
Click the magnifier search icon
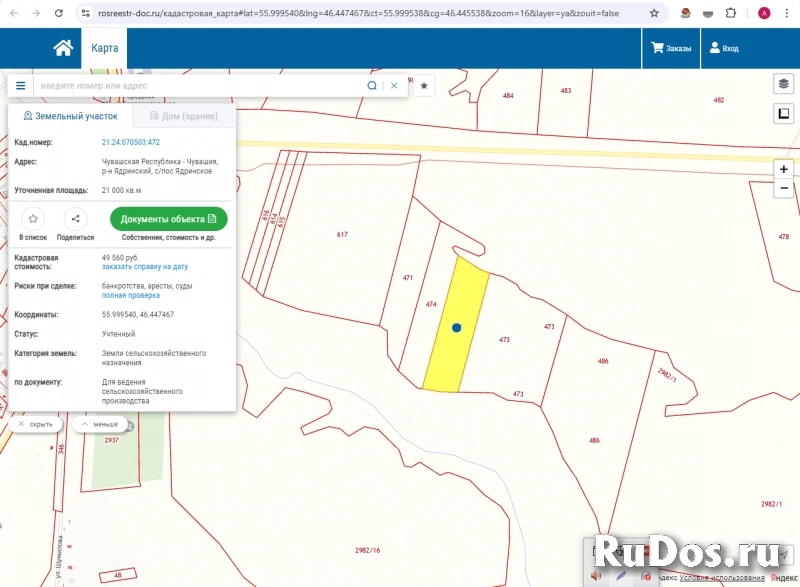(372, 86)
